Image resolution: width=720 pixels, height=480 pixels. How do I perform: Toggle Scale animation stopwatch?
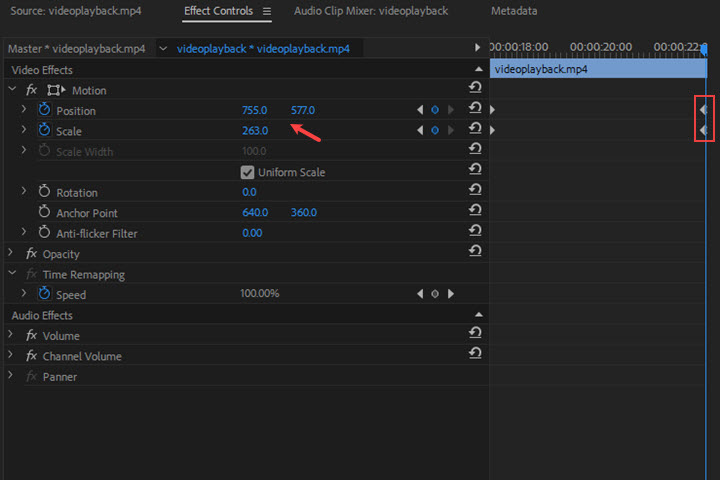tap(45, 130)
